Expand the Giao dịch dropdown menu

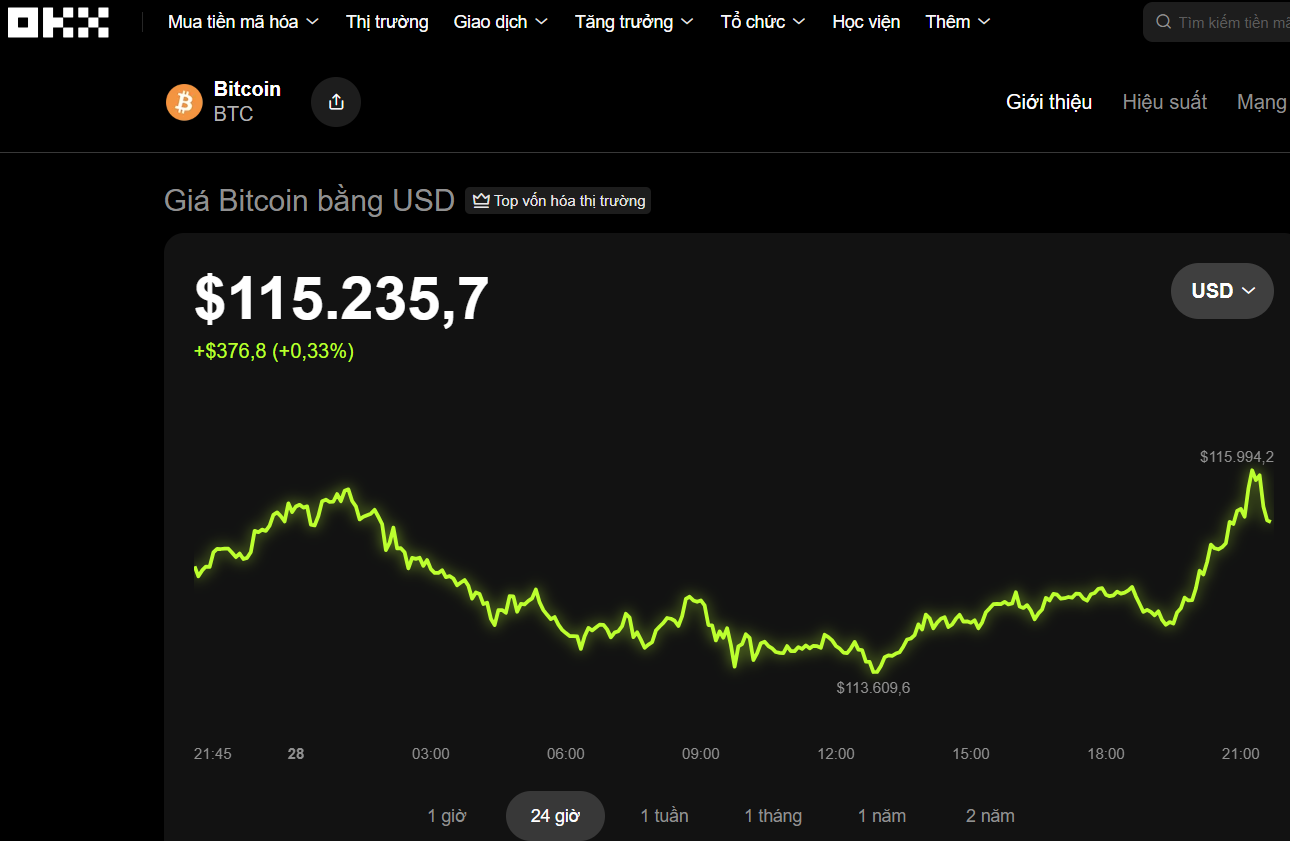pyautogui.click(x=500, y=22)
